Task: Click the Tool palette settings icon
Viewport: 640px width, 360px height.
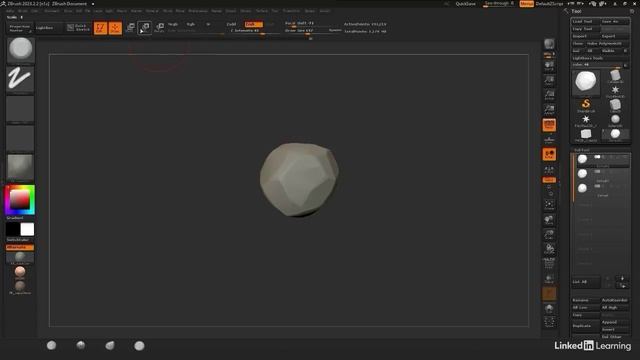Action: 632,11
